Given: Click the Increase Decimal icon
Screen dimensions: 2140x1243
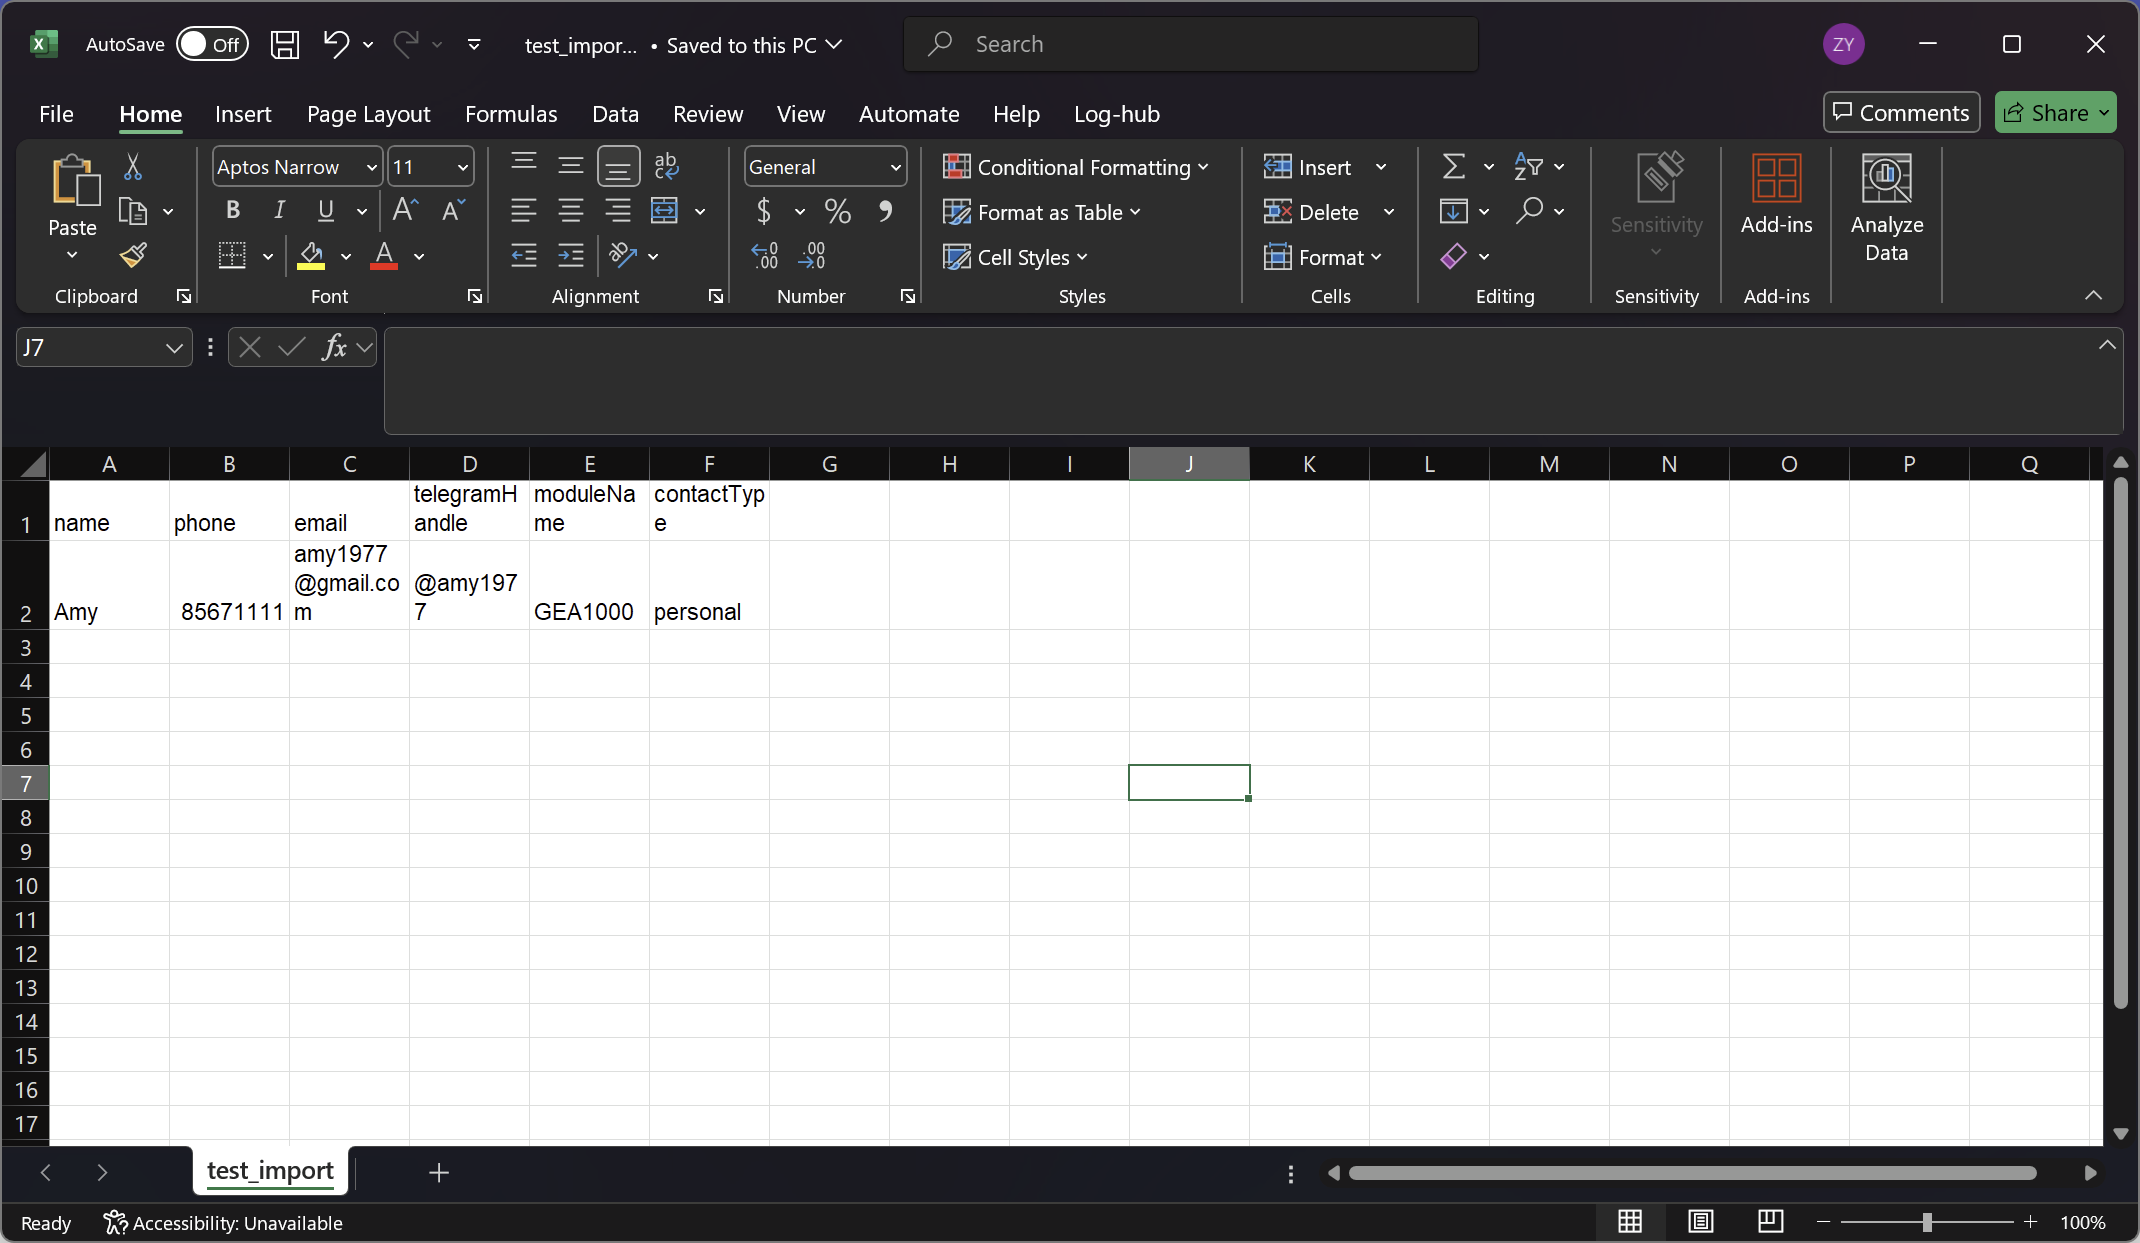Looking at the screenshot, I should point(765,256).
